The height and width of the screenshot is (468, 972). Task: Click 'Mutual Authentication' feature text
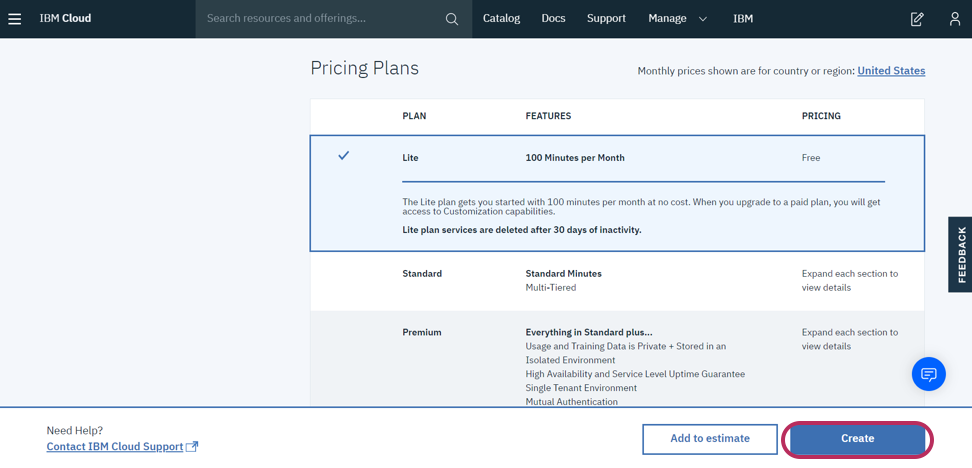click(572, 402)
